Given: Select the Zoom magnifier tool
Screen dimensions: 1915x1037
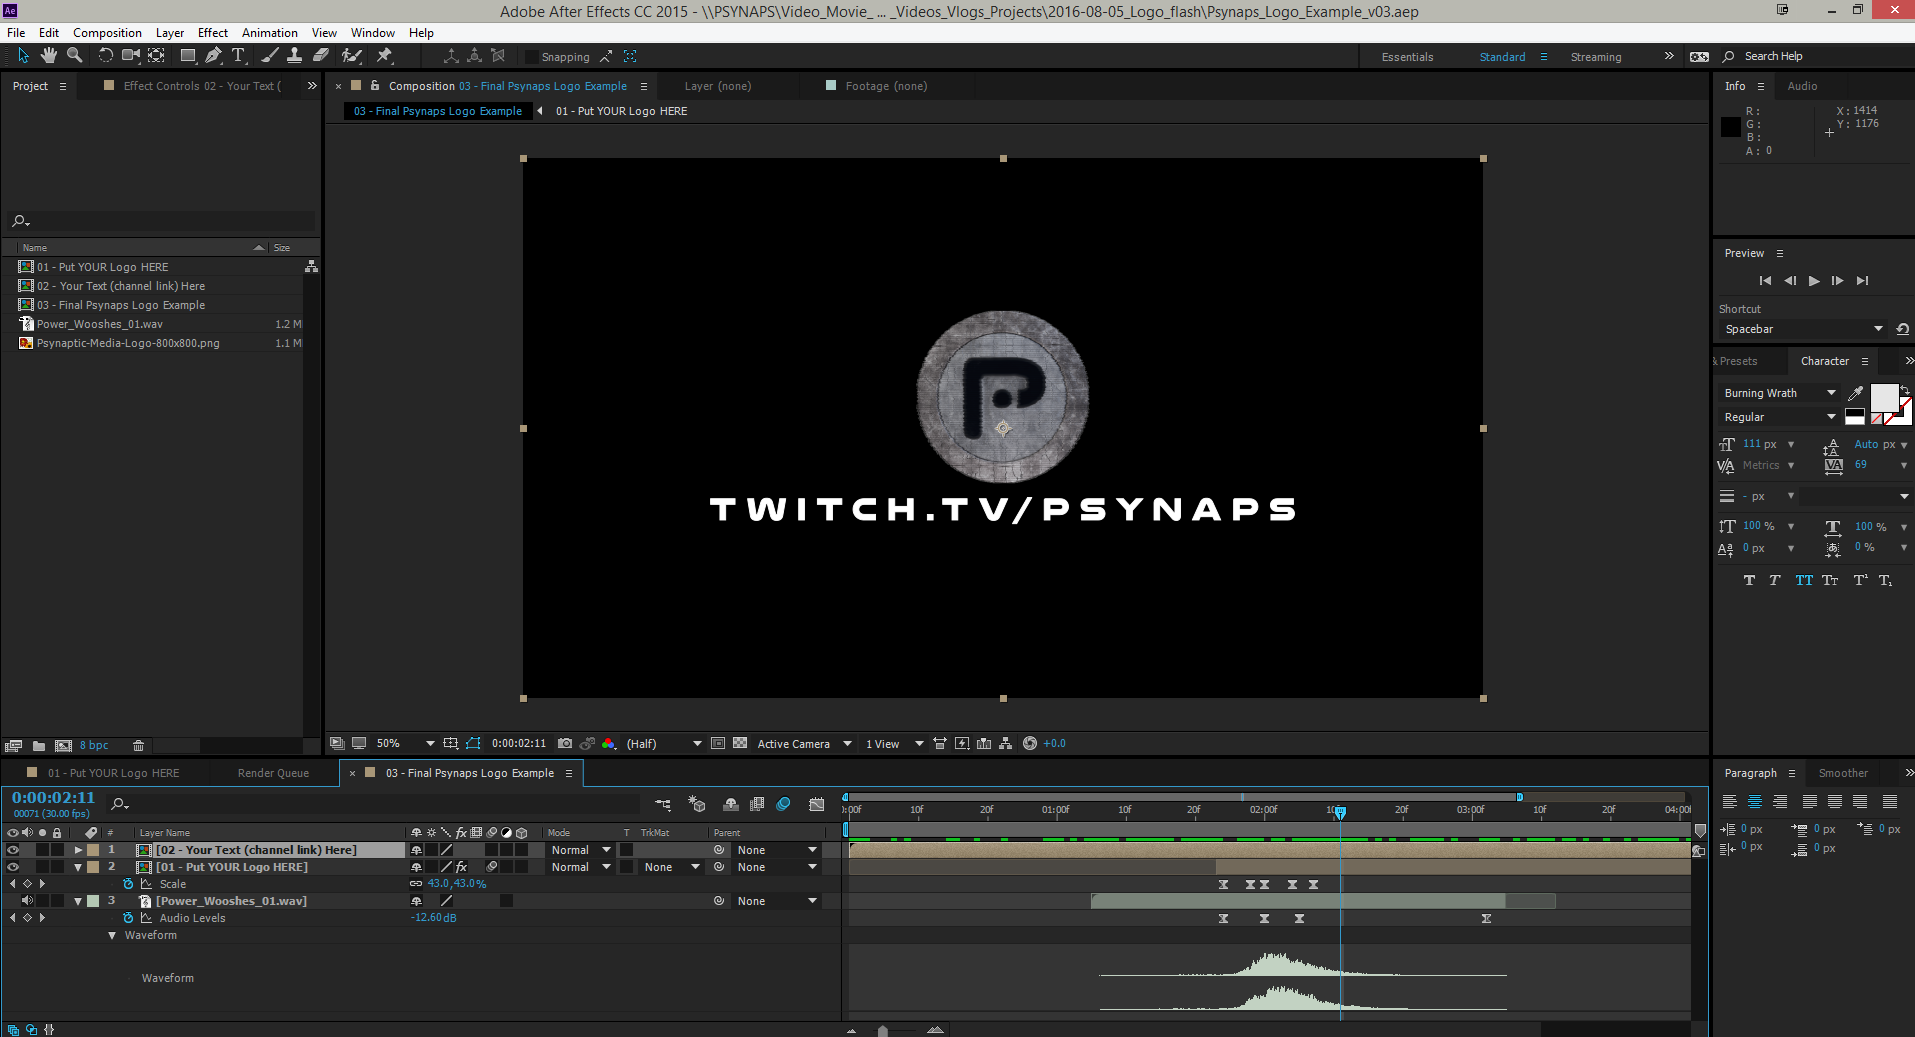Looking at the screenshot, I should click(74, 56).
